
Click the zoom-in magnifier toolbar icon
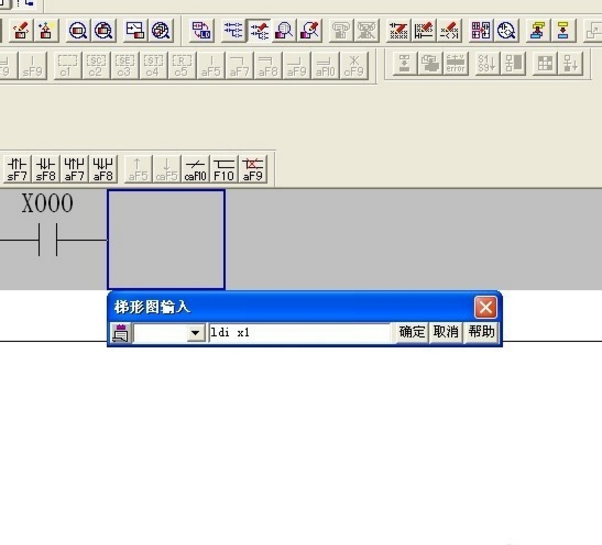(x=77, y=30)
